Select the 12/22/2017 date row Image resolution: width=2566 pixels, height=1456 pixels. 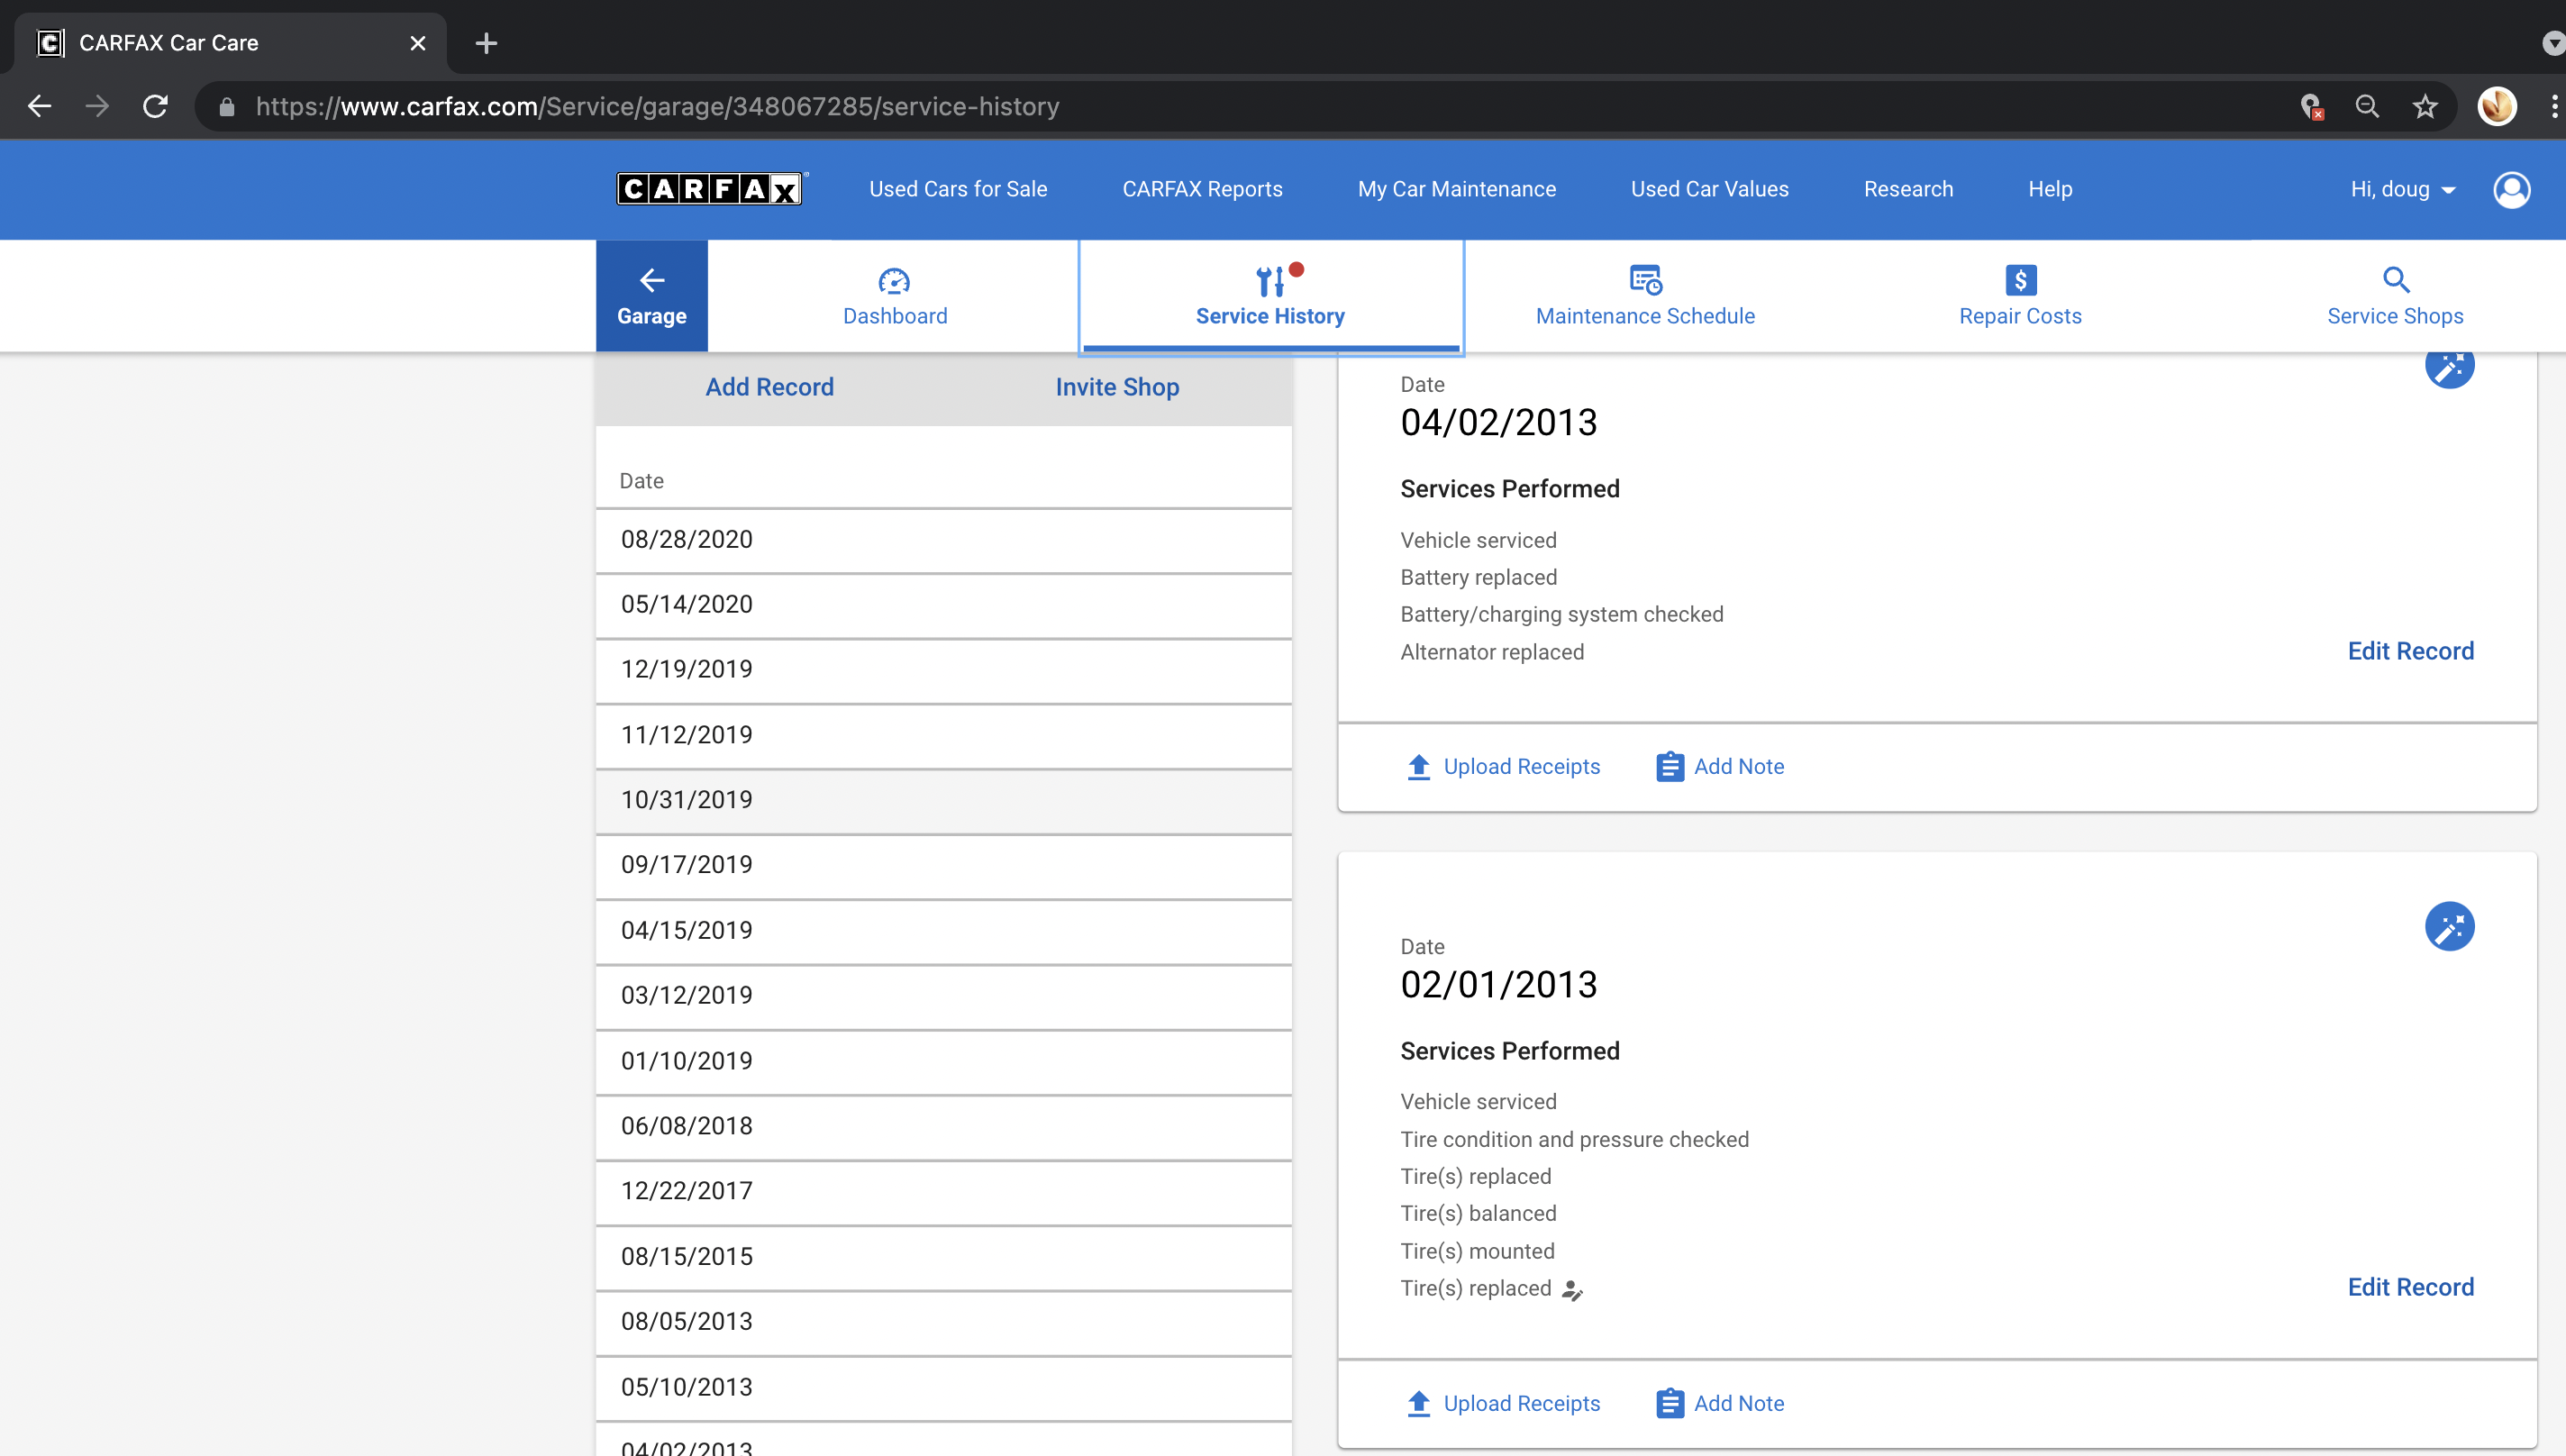[x=943, y=1192]
